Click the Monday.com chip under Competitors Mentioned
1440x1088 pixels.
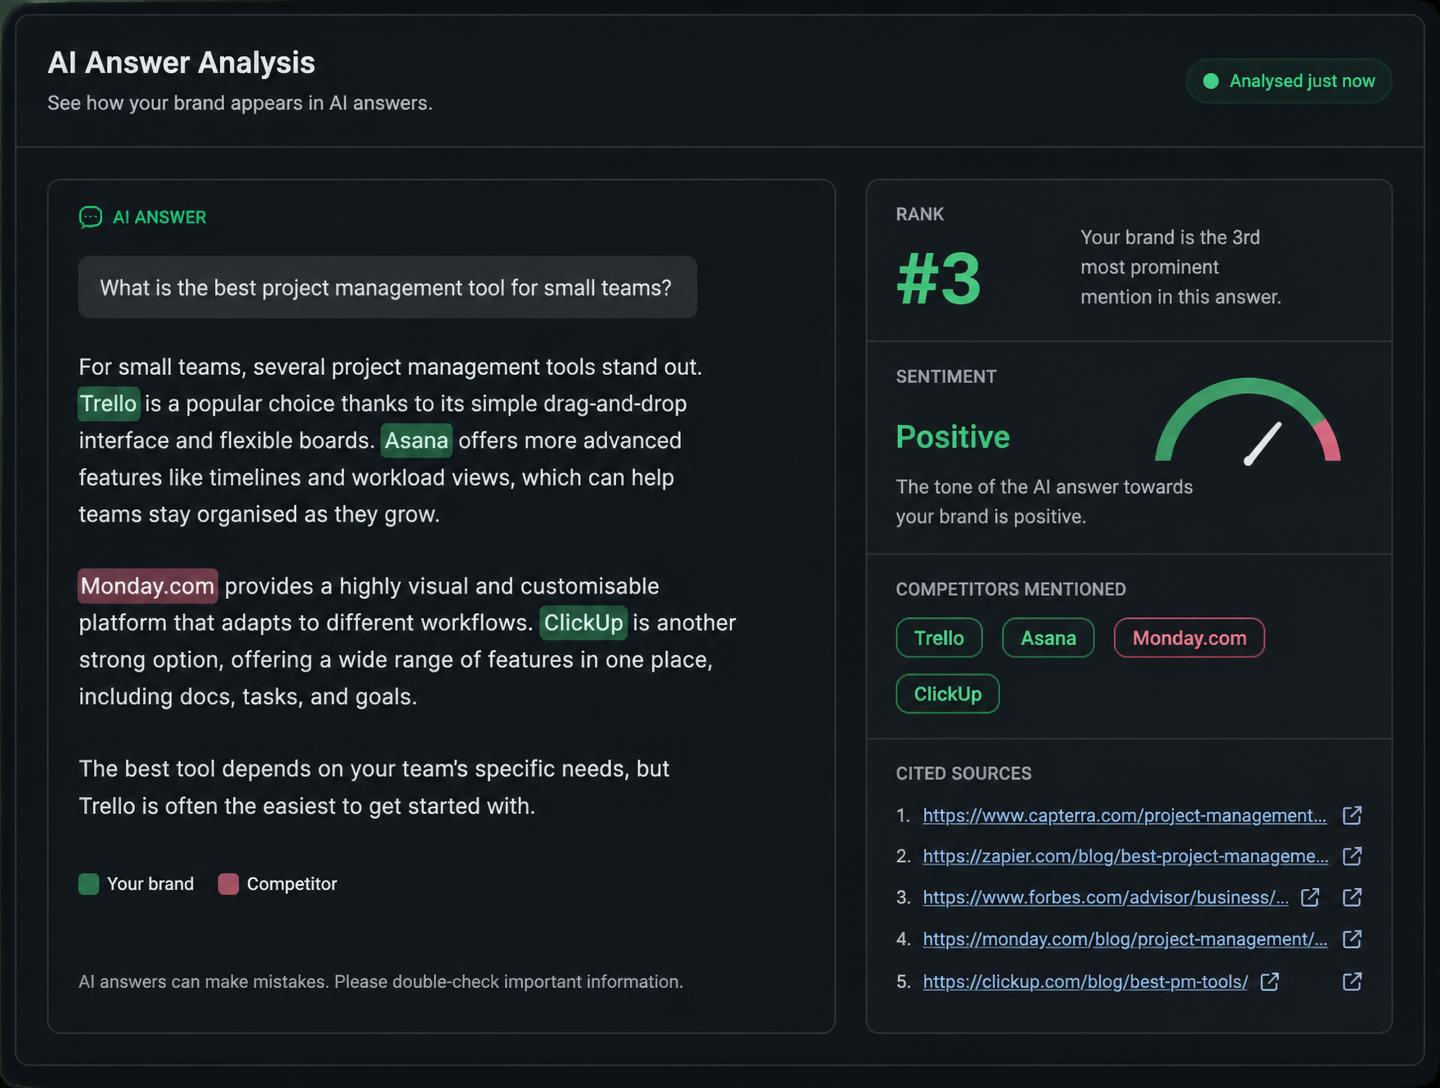coord(1189,638)
